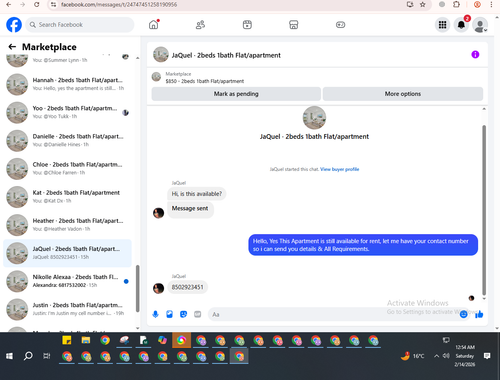Viewport: 500px width, 380px height.
Task: Click the phone number message 8502923451
Action: 187,287
